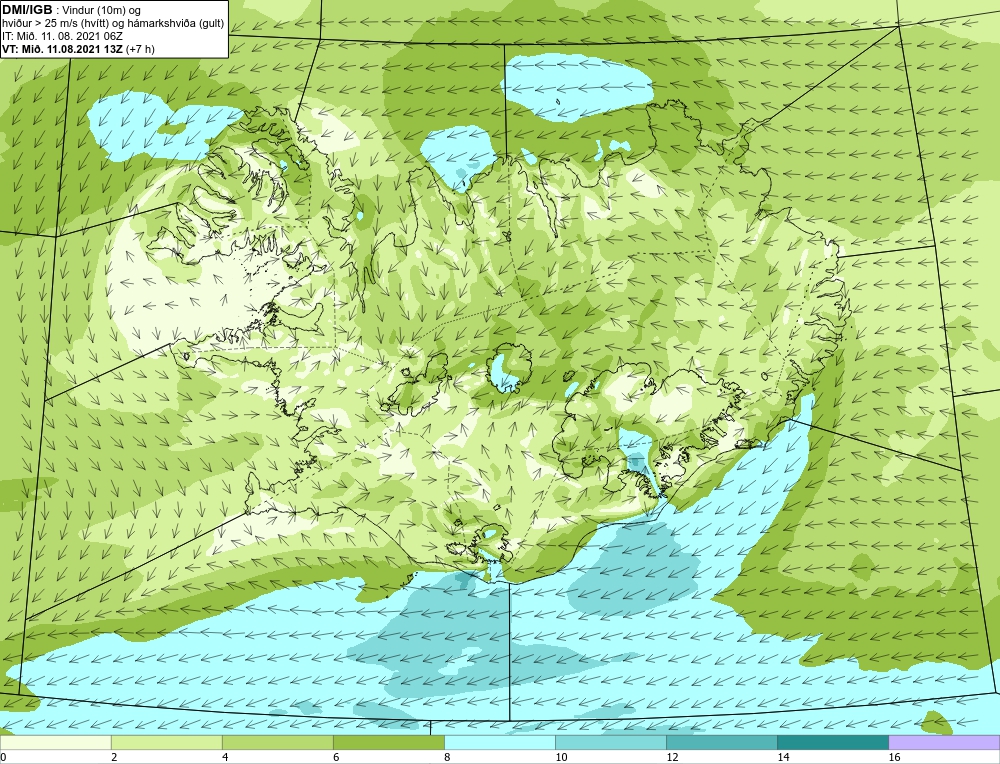The height and width of the screenshot is (764, 1000).
Task: Click the 12–14 m/s darker teal legend swatch
Action: point(721,742)
